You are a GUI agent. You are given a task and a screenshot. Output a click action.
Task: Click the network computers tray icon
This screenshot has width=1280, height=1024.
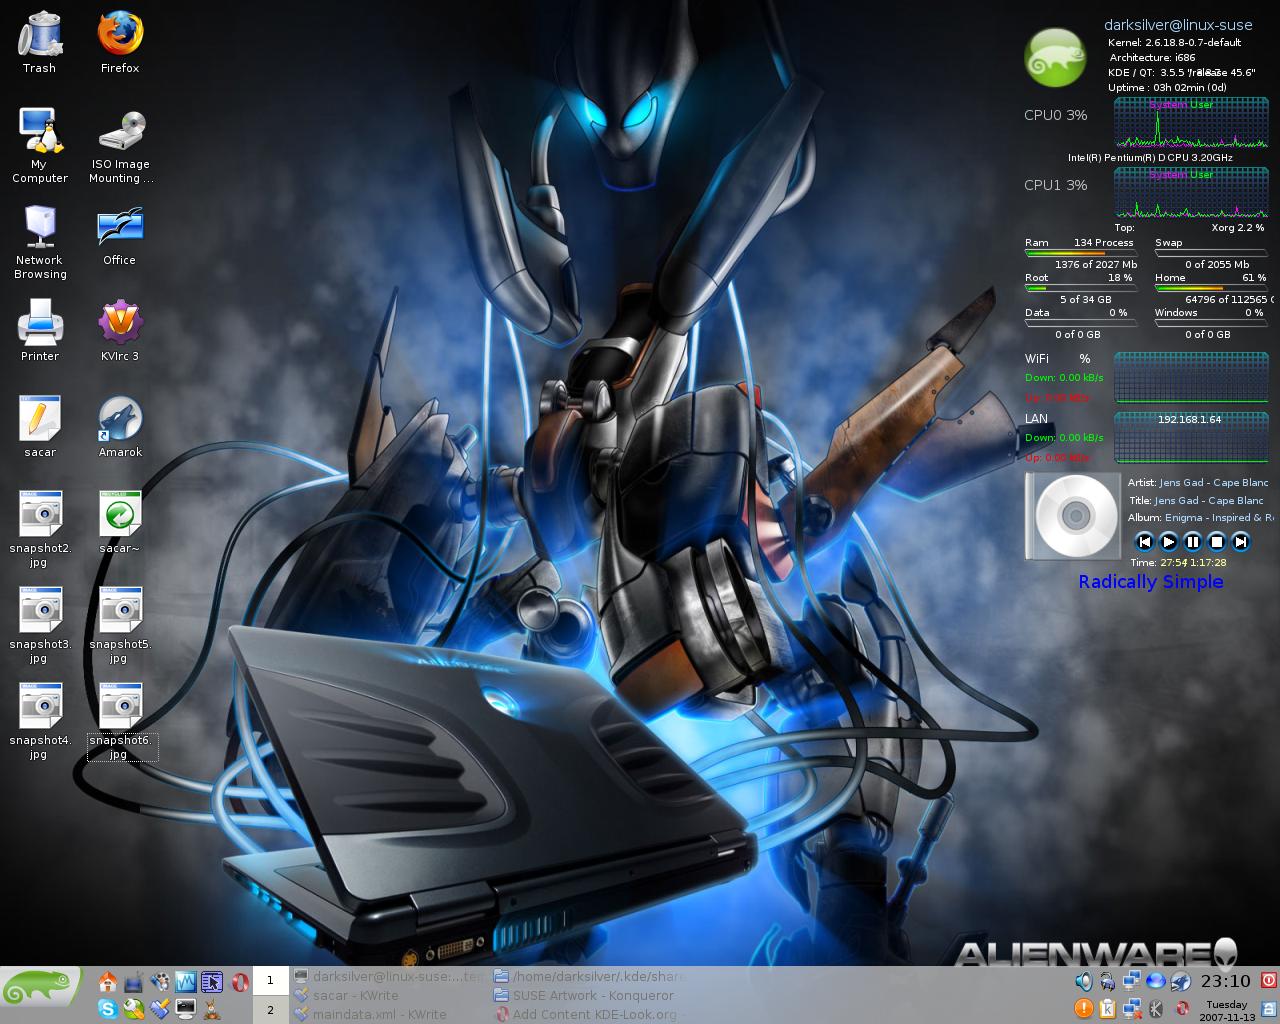[1131, 981]
